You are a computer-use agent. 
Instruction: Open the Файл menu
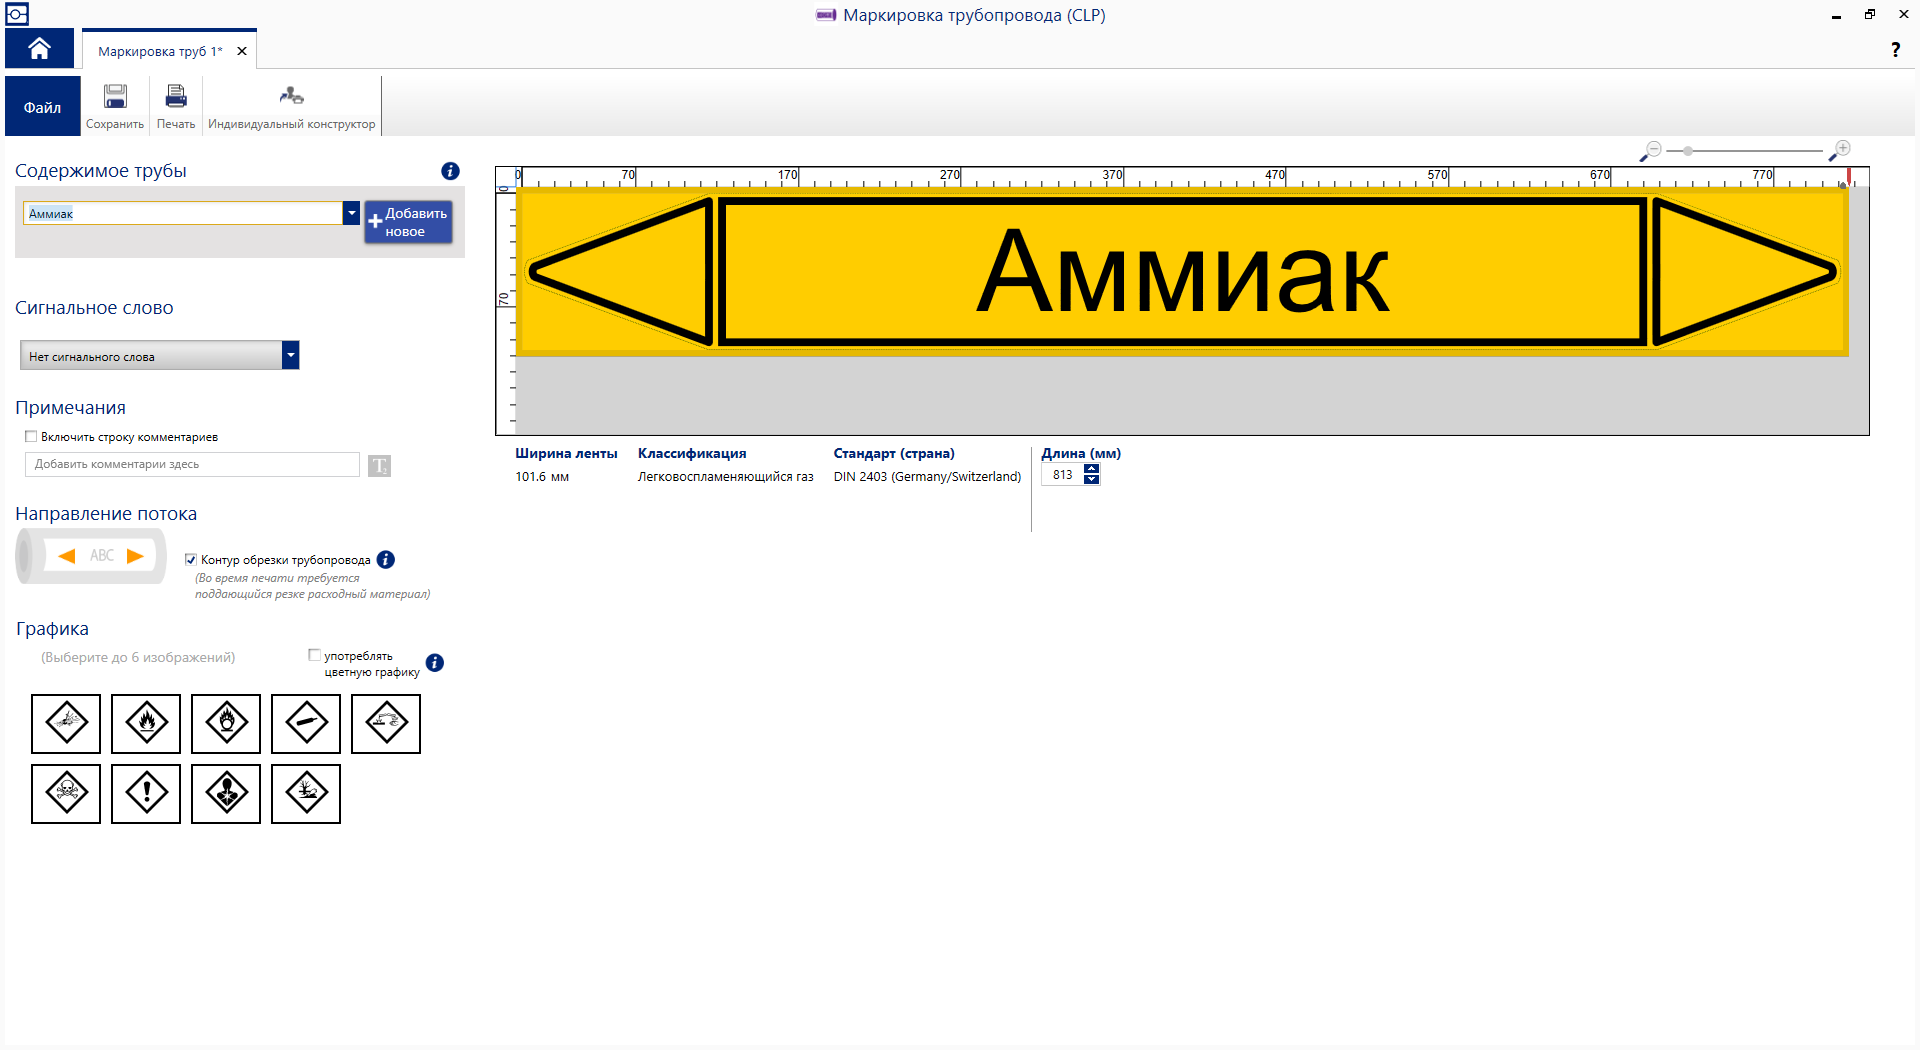pos(41,106)
